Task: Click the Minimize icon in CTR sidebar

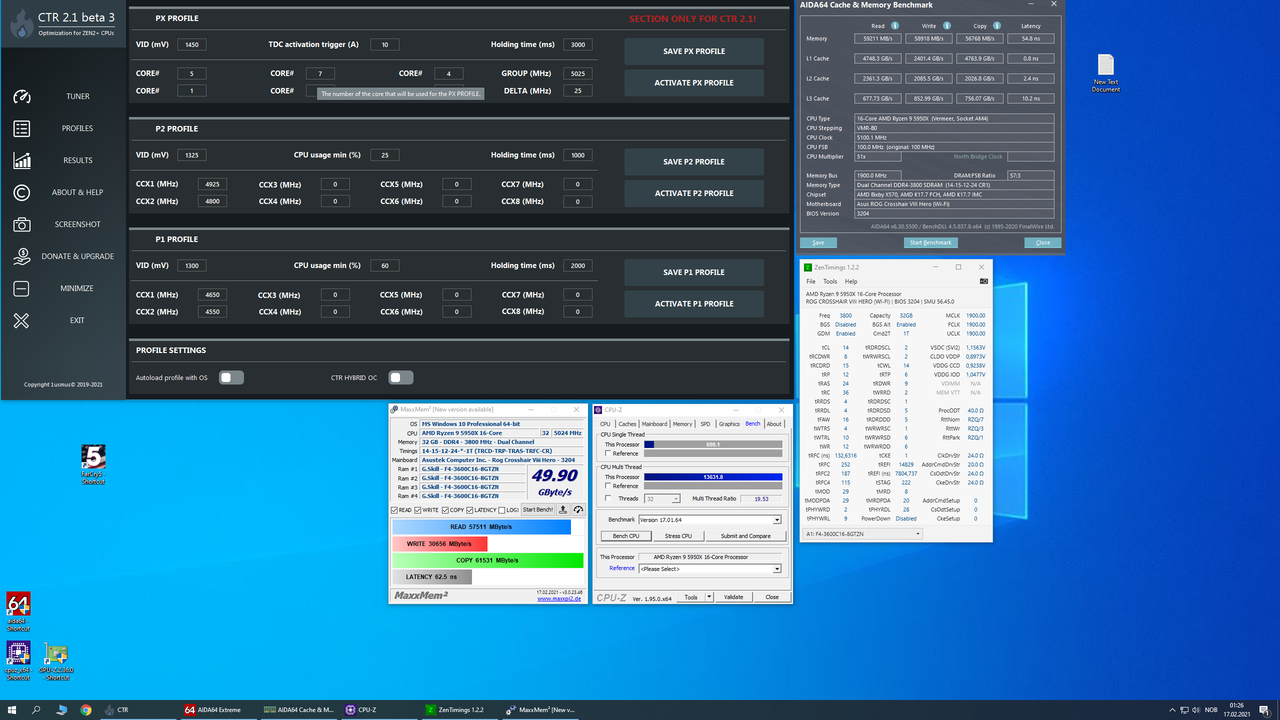Action: (22, 288)
